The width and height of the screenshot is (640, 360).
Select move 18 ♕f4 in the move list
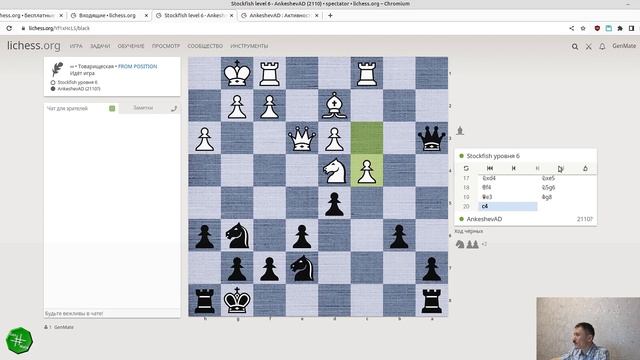click(508, 188)
